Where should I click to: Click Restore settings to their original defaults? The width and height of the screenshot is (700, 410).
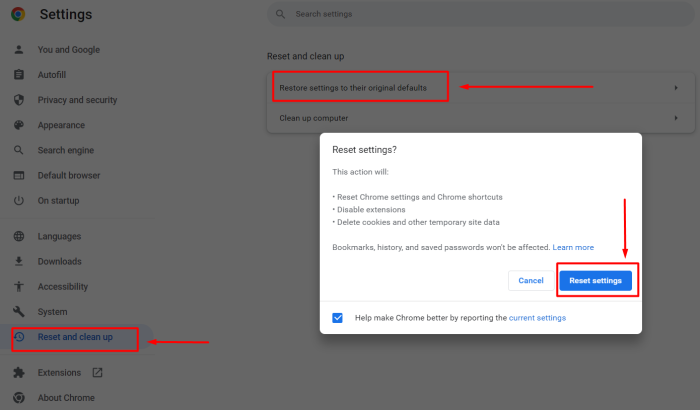[x=481, y=88]
